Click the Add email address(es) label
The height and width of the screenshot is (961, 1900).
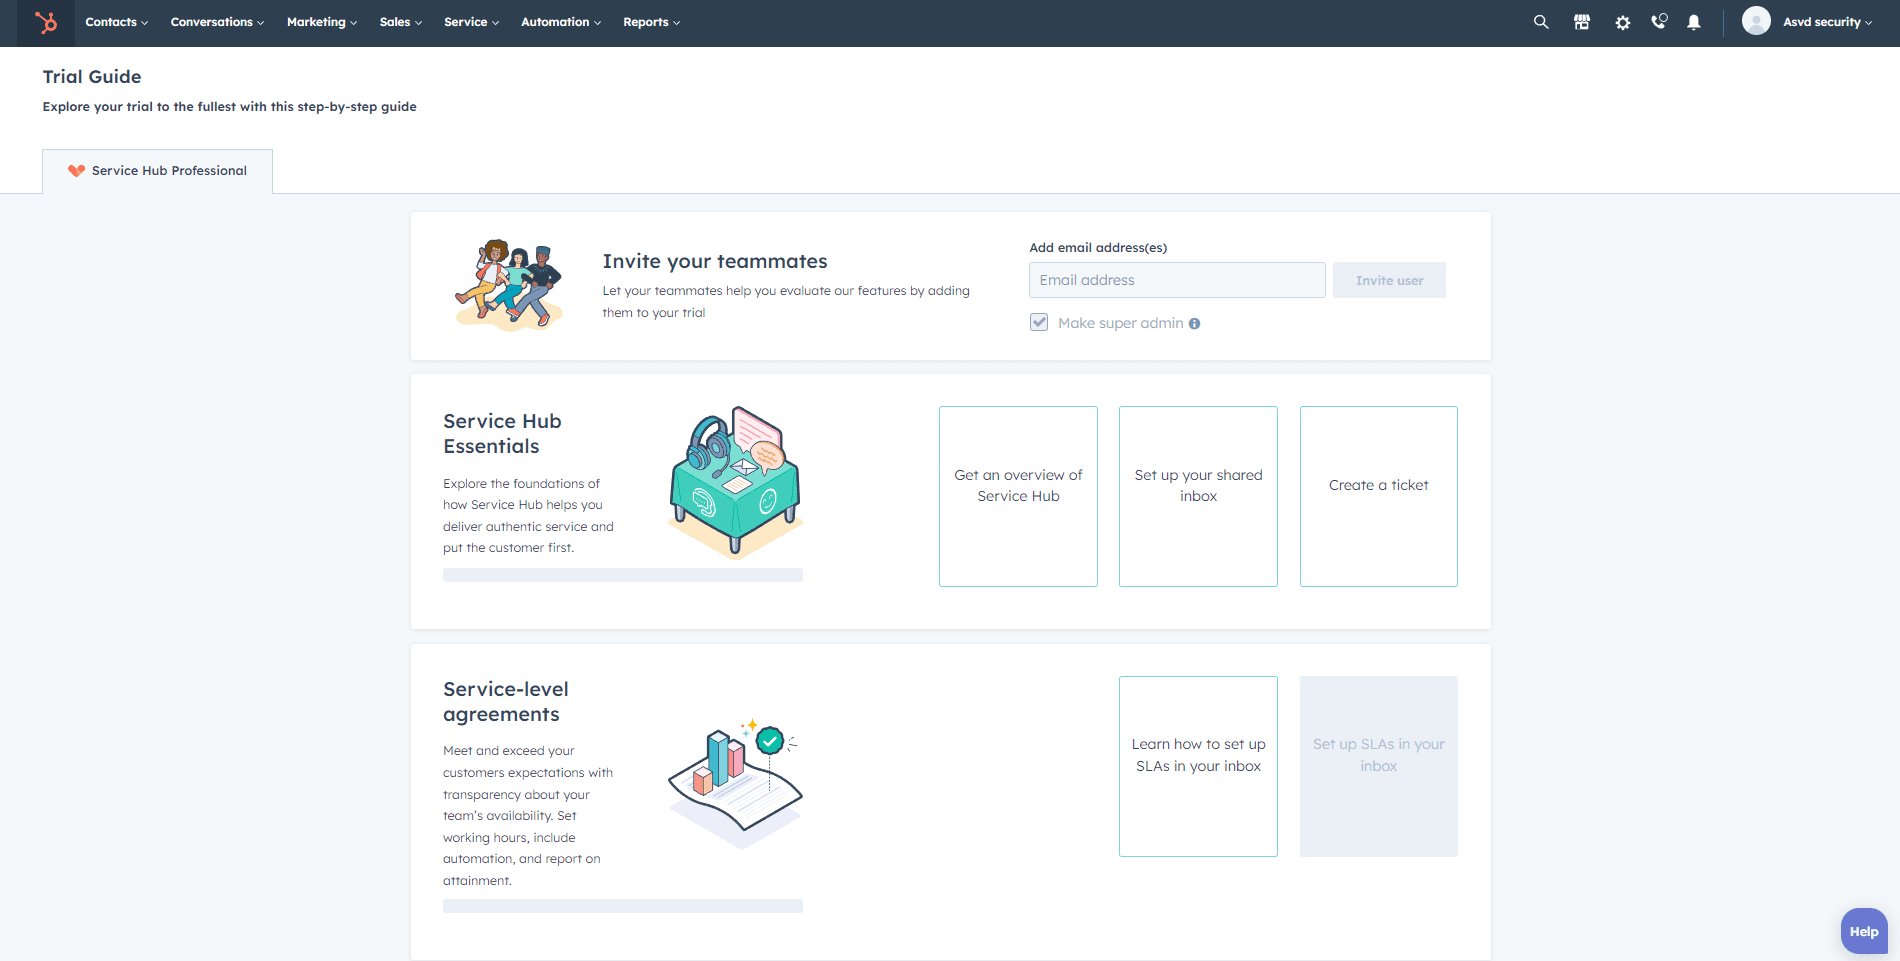point(1098,248)
